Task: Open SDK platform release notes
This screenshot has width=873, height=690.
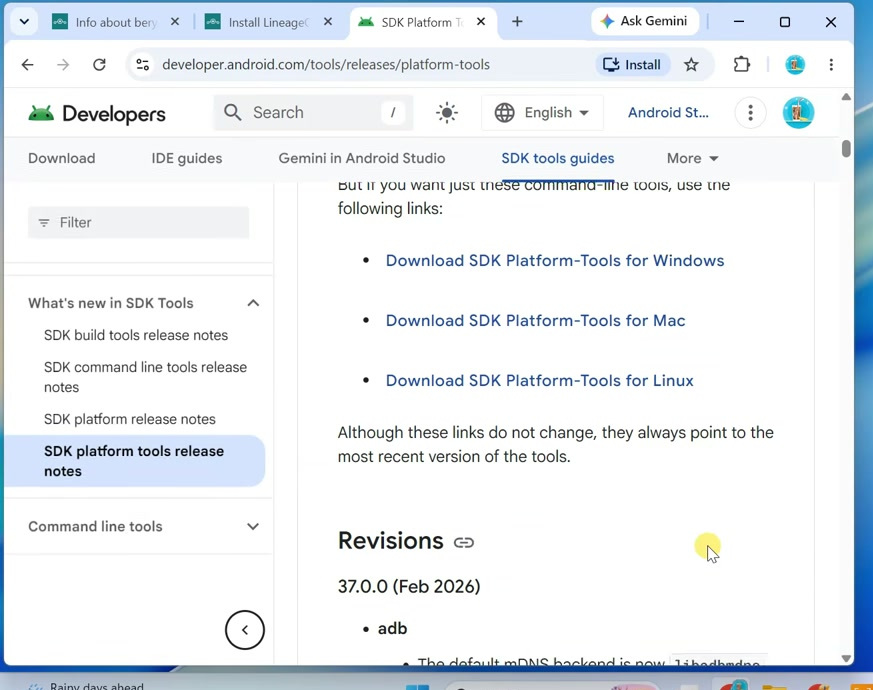Action: pyautogui.click(x=130, y=419)
